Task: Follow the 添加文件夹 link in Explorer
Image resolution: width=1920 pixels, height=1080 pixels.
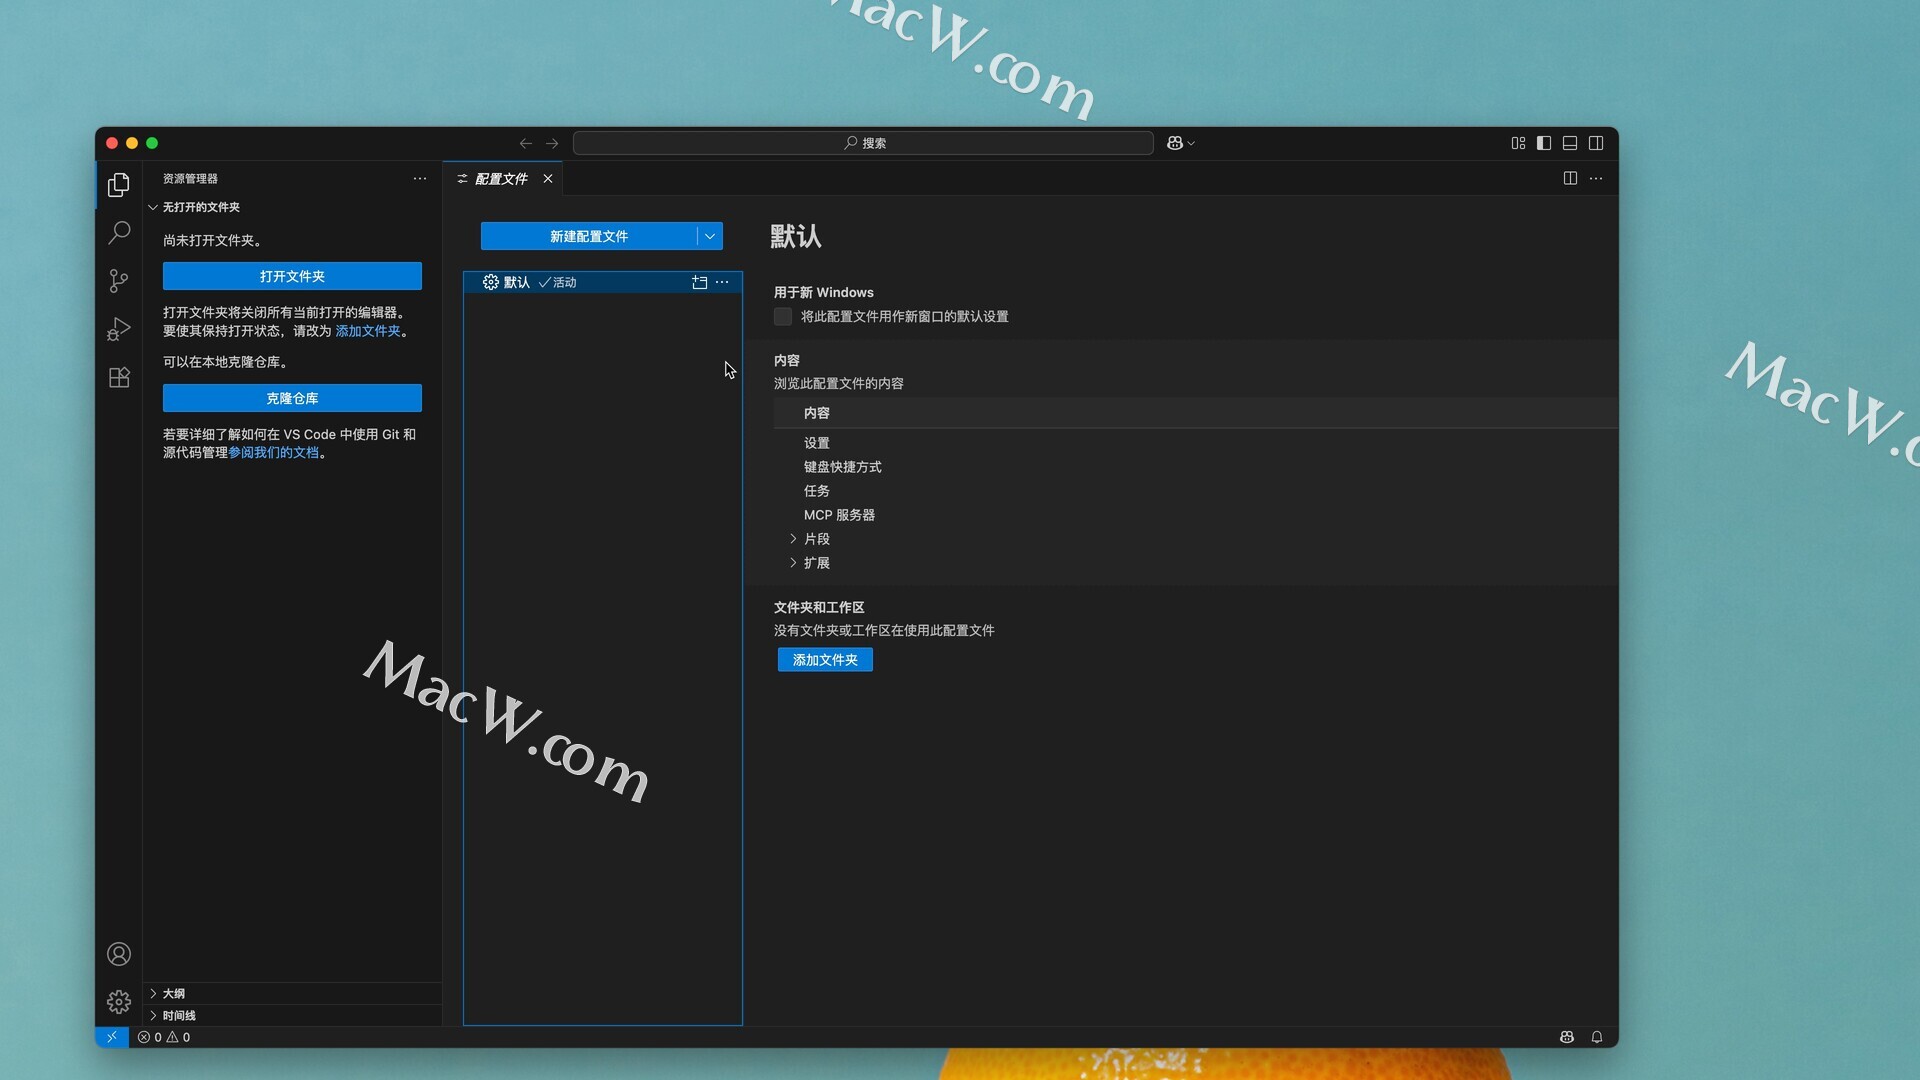Action: point(368,331)
